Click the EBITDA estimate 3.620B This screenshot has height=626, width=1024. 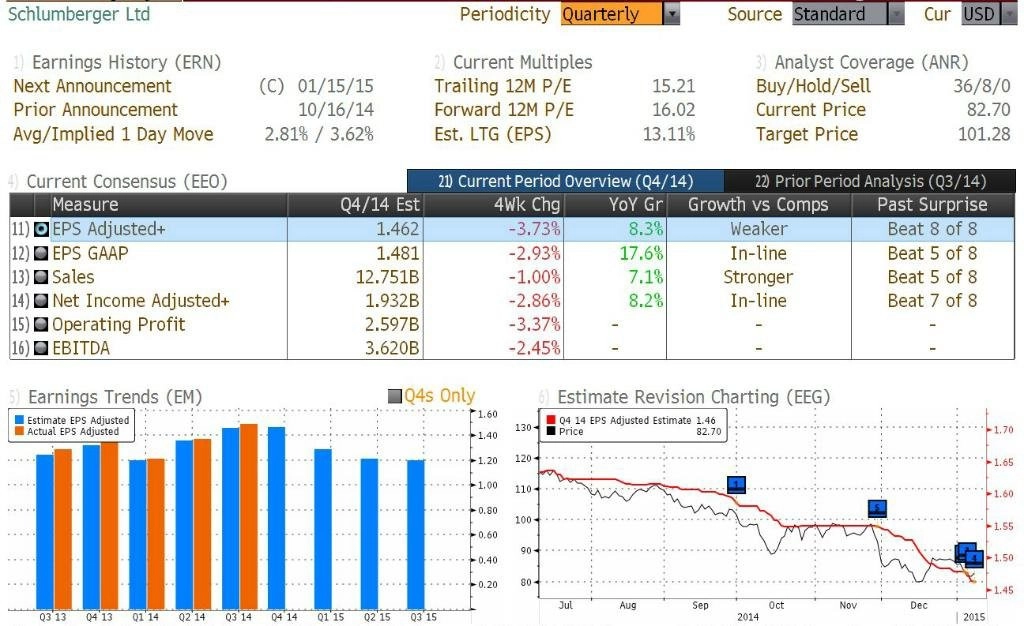click(391, 348)
